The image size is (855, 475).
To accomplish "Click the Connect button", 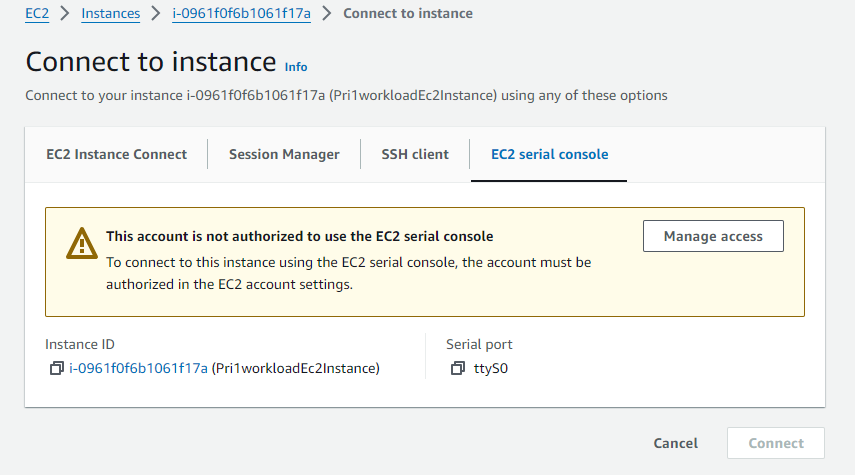I will pos(775,443).
